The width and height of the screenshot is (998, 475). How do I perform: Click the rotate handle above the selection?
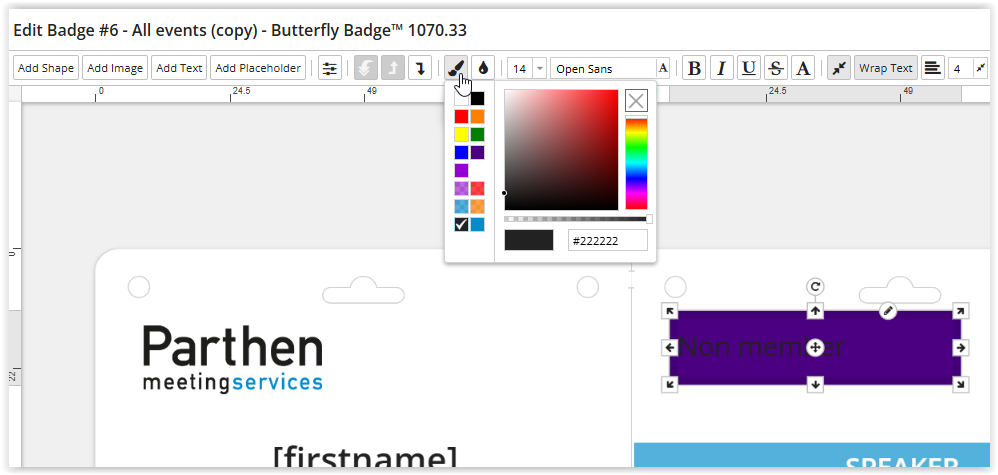815,287
